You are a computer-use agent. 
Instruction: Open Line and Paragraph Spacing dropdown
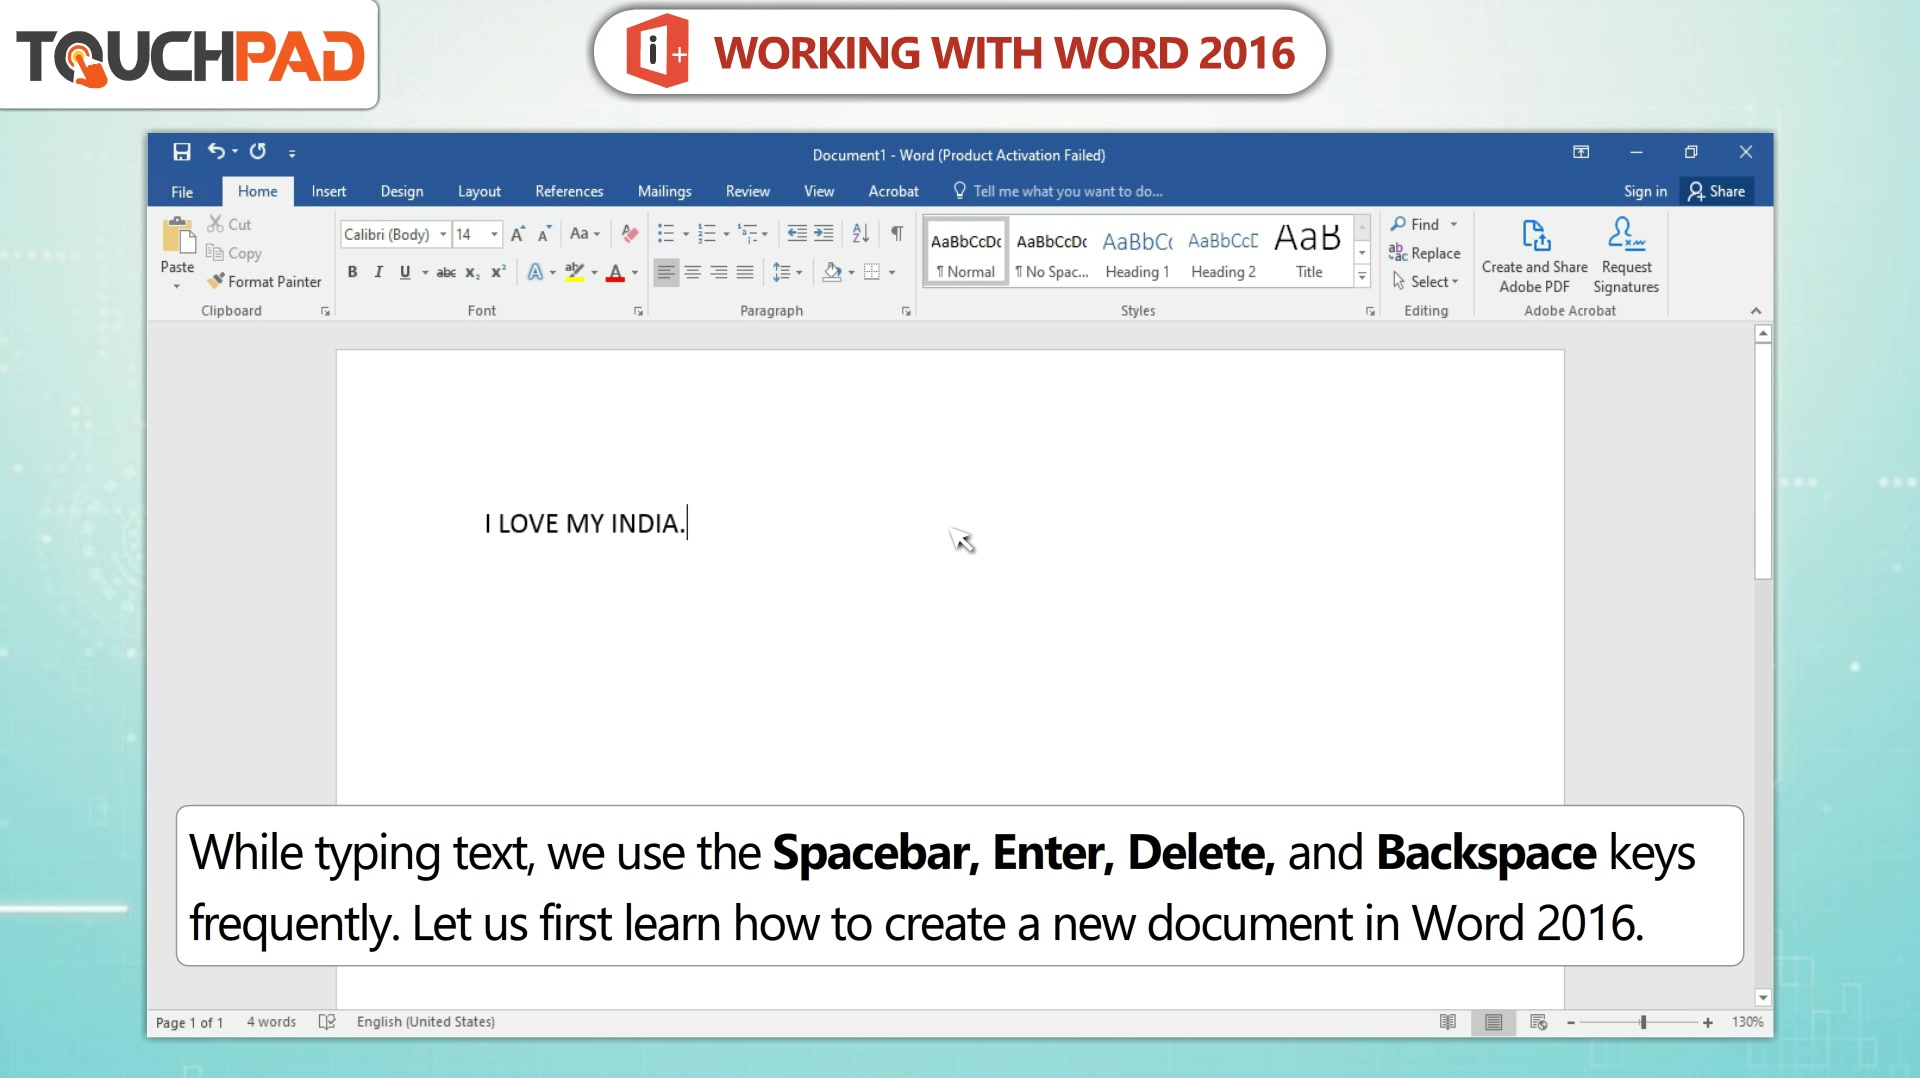[x=787, y=272]
